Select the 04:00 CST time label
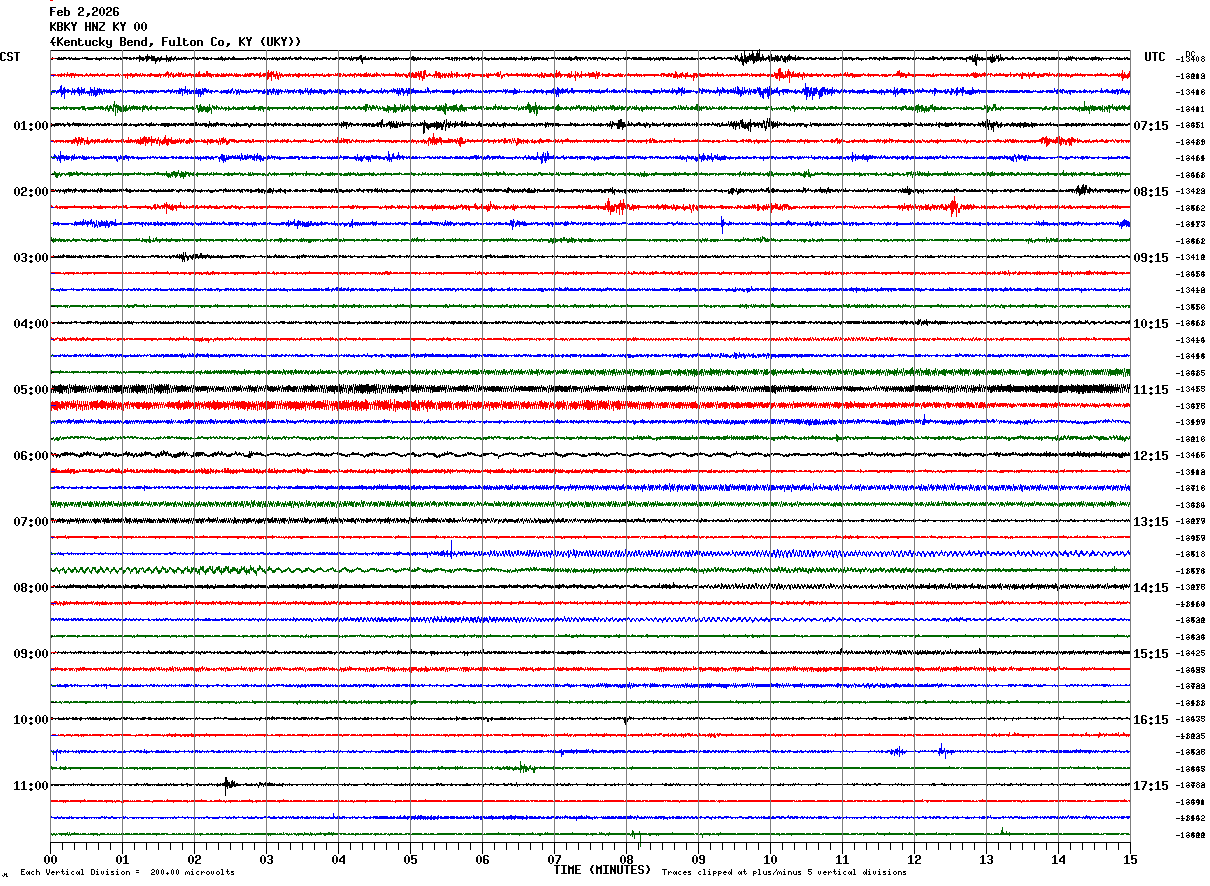This screenshot has width=1210, height=886. click(x=31, y=324)
